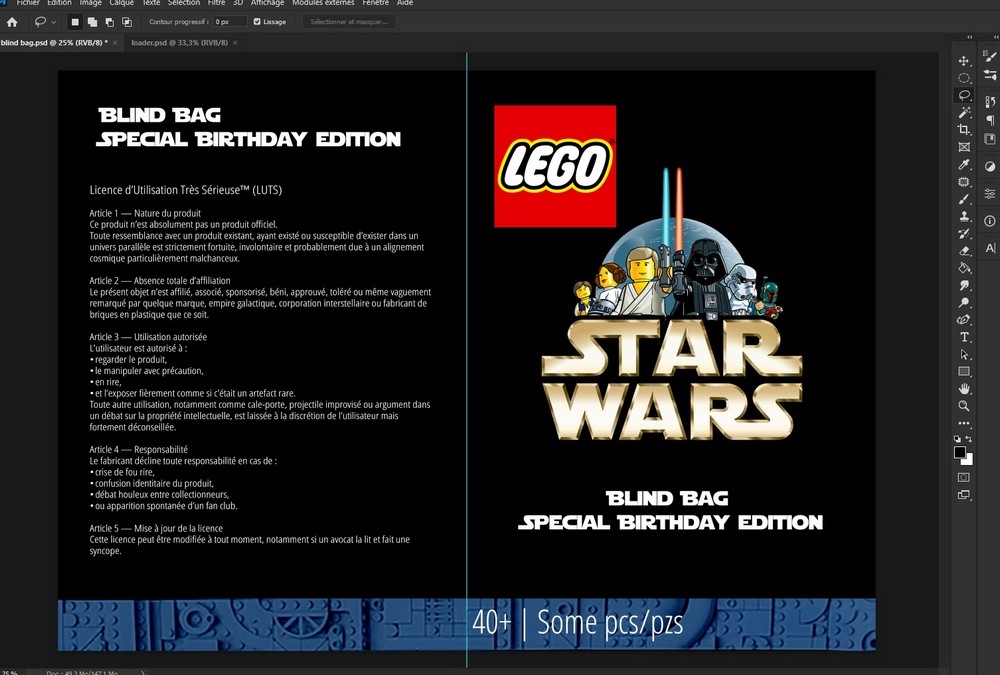The width and height of the screenshot is (1000, 675).
Task: Select the Crop tool
Action: tap(964, 130)
